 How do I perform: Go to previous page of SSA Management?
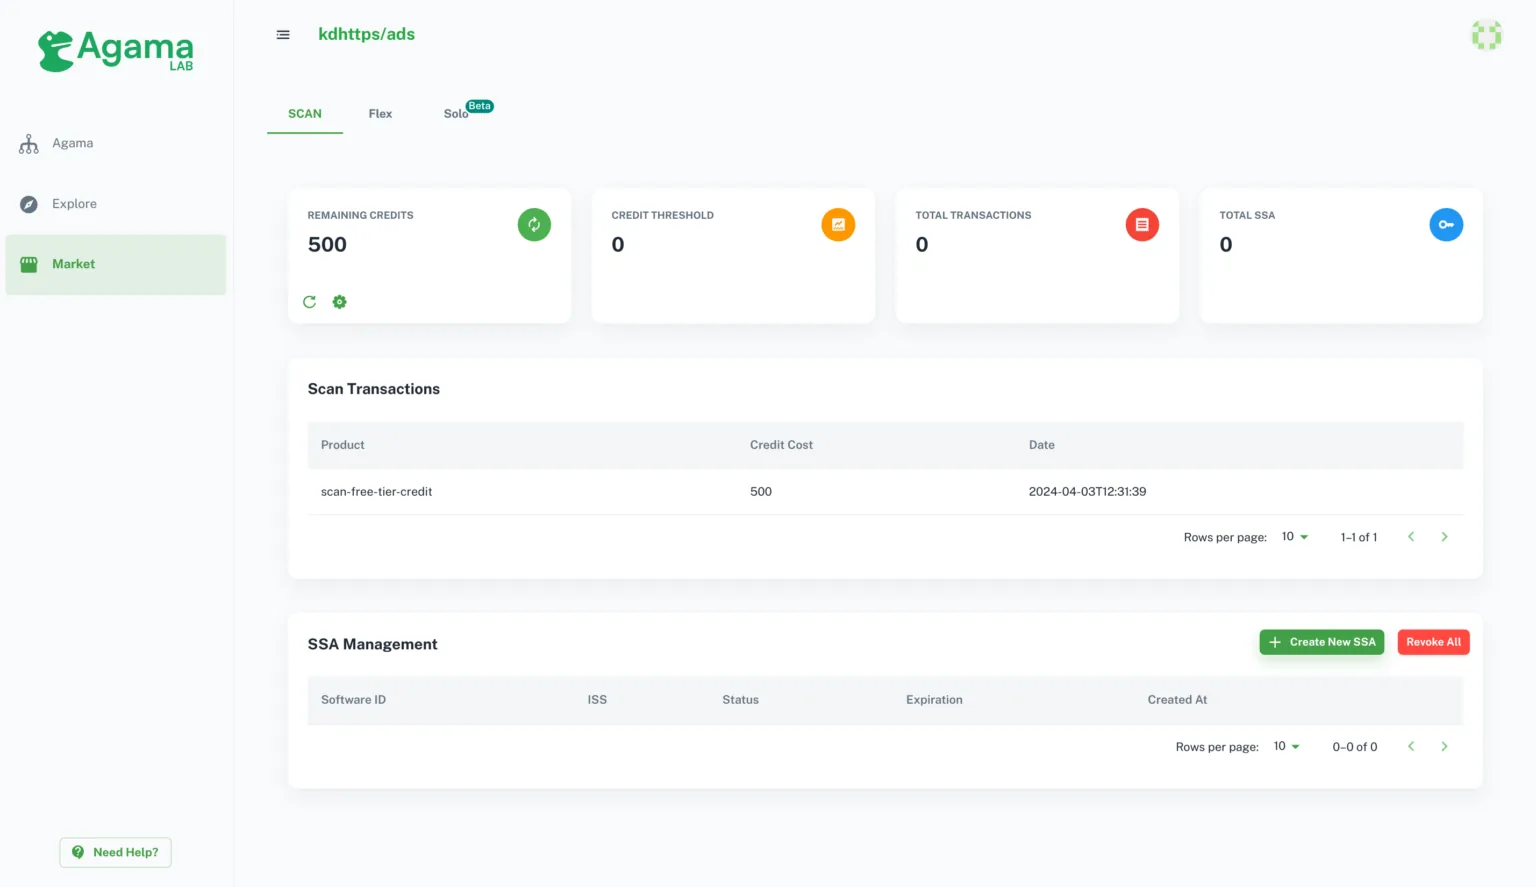pyautogui.click(x=1411, y=747)
